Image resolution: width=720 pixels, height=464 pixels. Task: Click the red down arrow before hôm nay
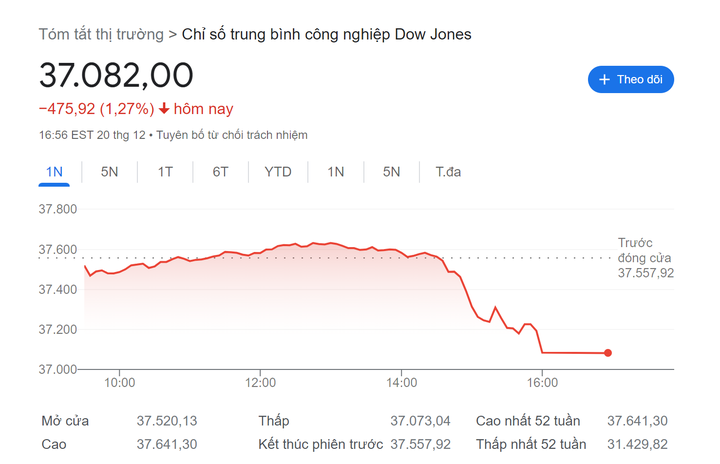tap(164, 108)
